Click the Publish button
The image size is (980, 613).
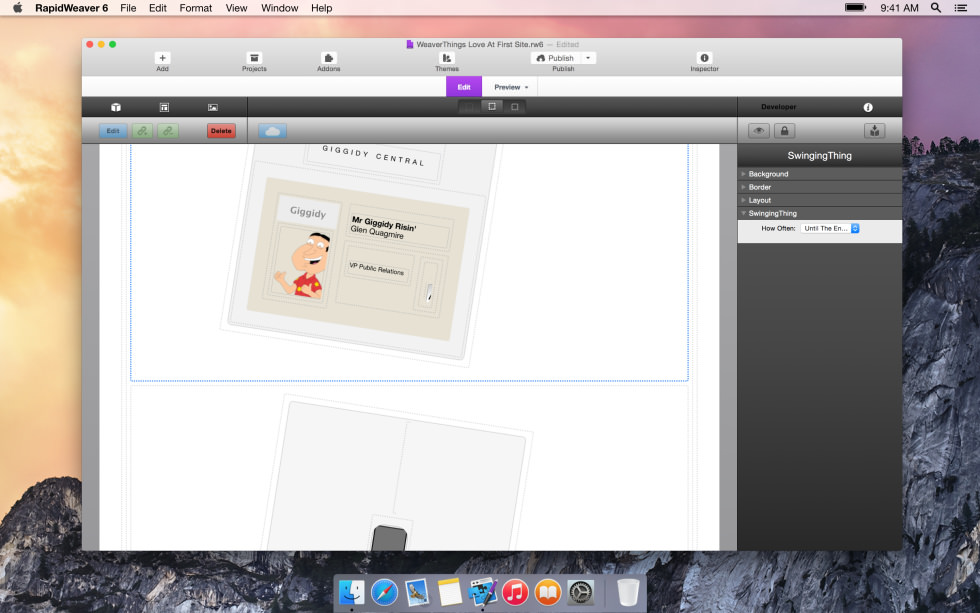coord(556,58)
